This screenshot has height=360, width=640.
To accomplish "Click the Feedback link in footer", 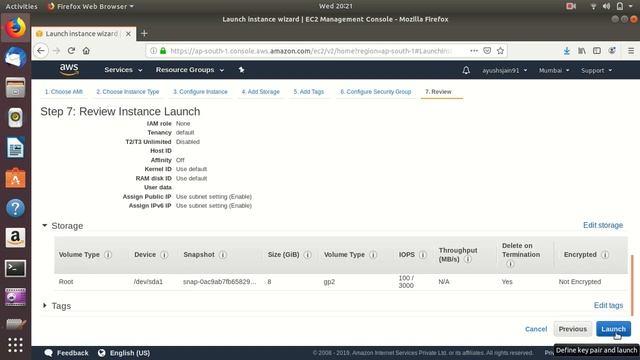I will click(67, 353).
